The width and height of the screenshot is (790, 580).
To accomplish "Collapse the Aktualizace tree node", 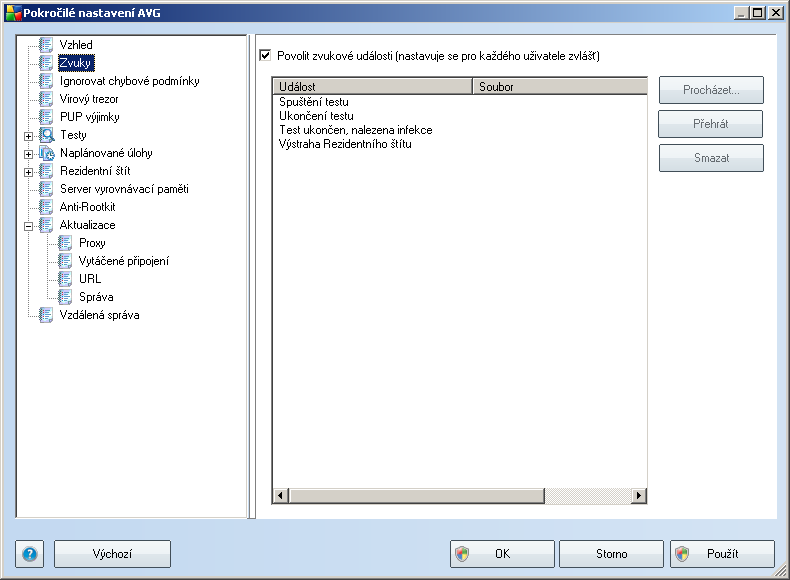I will click(29, 226).
